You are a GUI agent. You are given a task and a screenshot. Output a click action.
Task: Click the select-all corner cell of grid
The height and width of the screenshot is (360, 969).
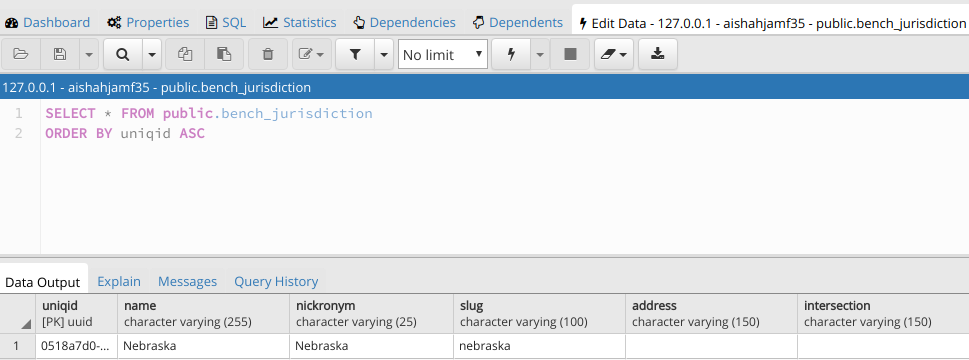17,314
